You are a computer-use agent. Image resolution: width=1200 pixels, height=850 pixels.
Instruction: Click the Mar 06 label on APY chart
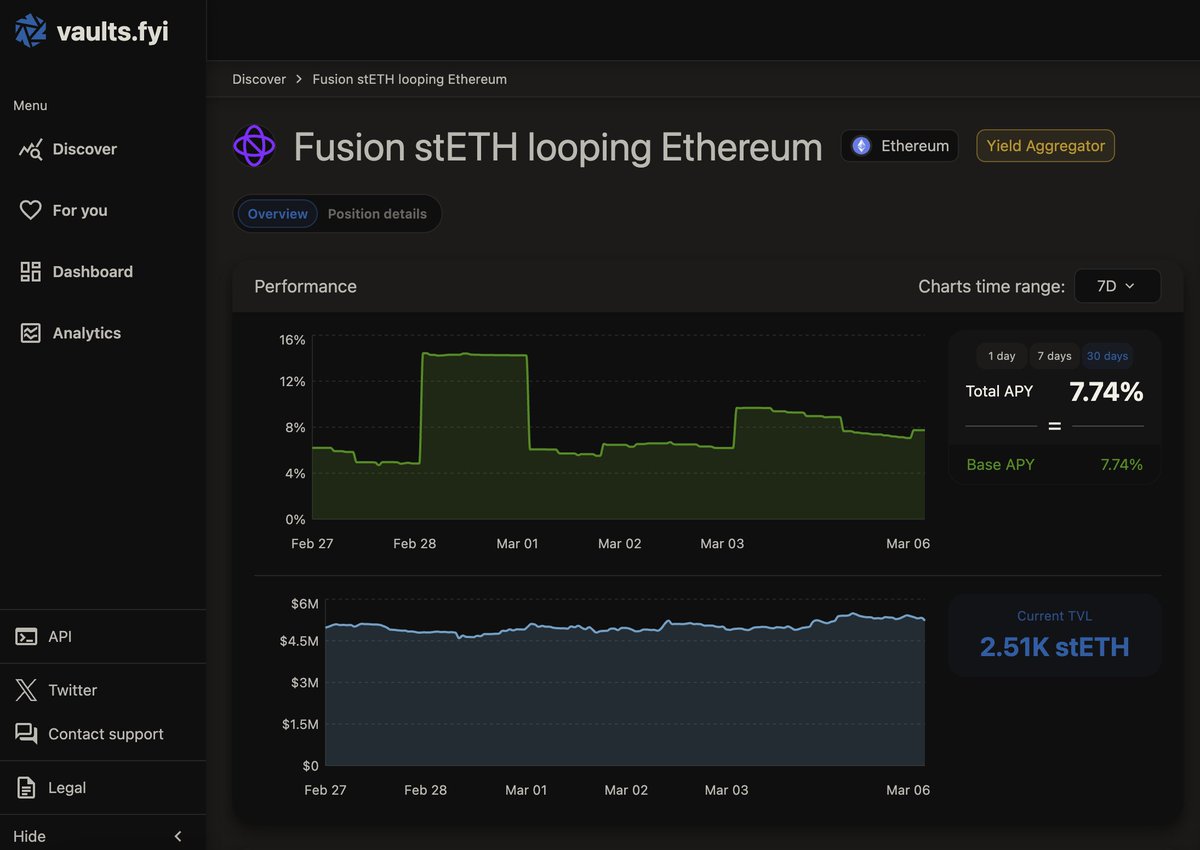[x=908, y=544]
